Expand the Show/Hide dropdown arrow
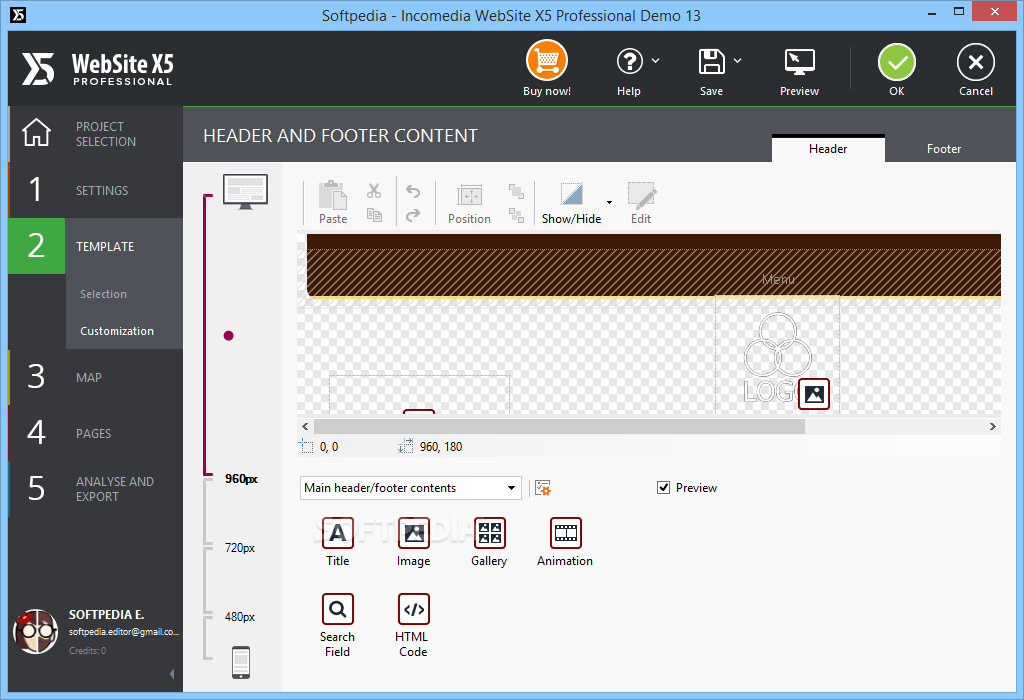Screen dimensions: 1024x700 click(x=609, y=202)
